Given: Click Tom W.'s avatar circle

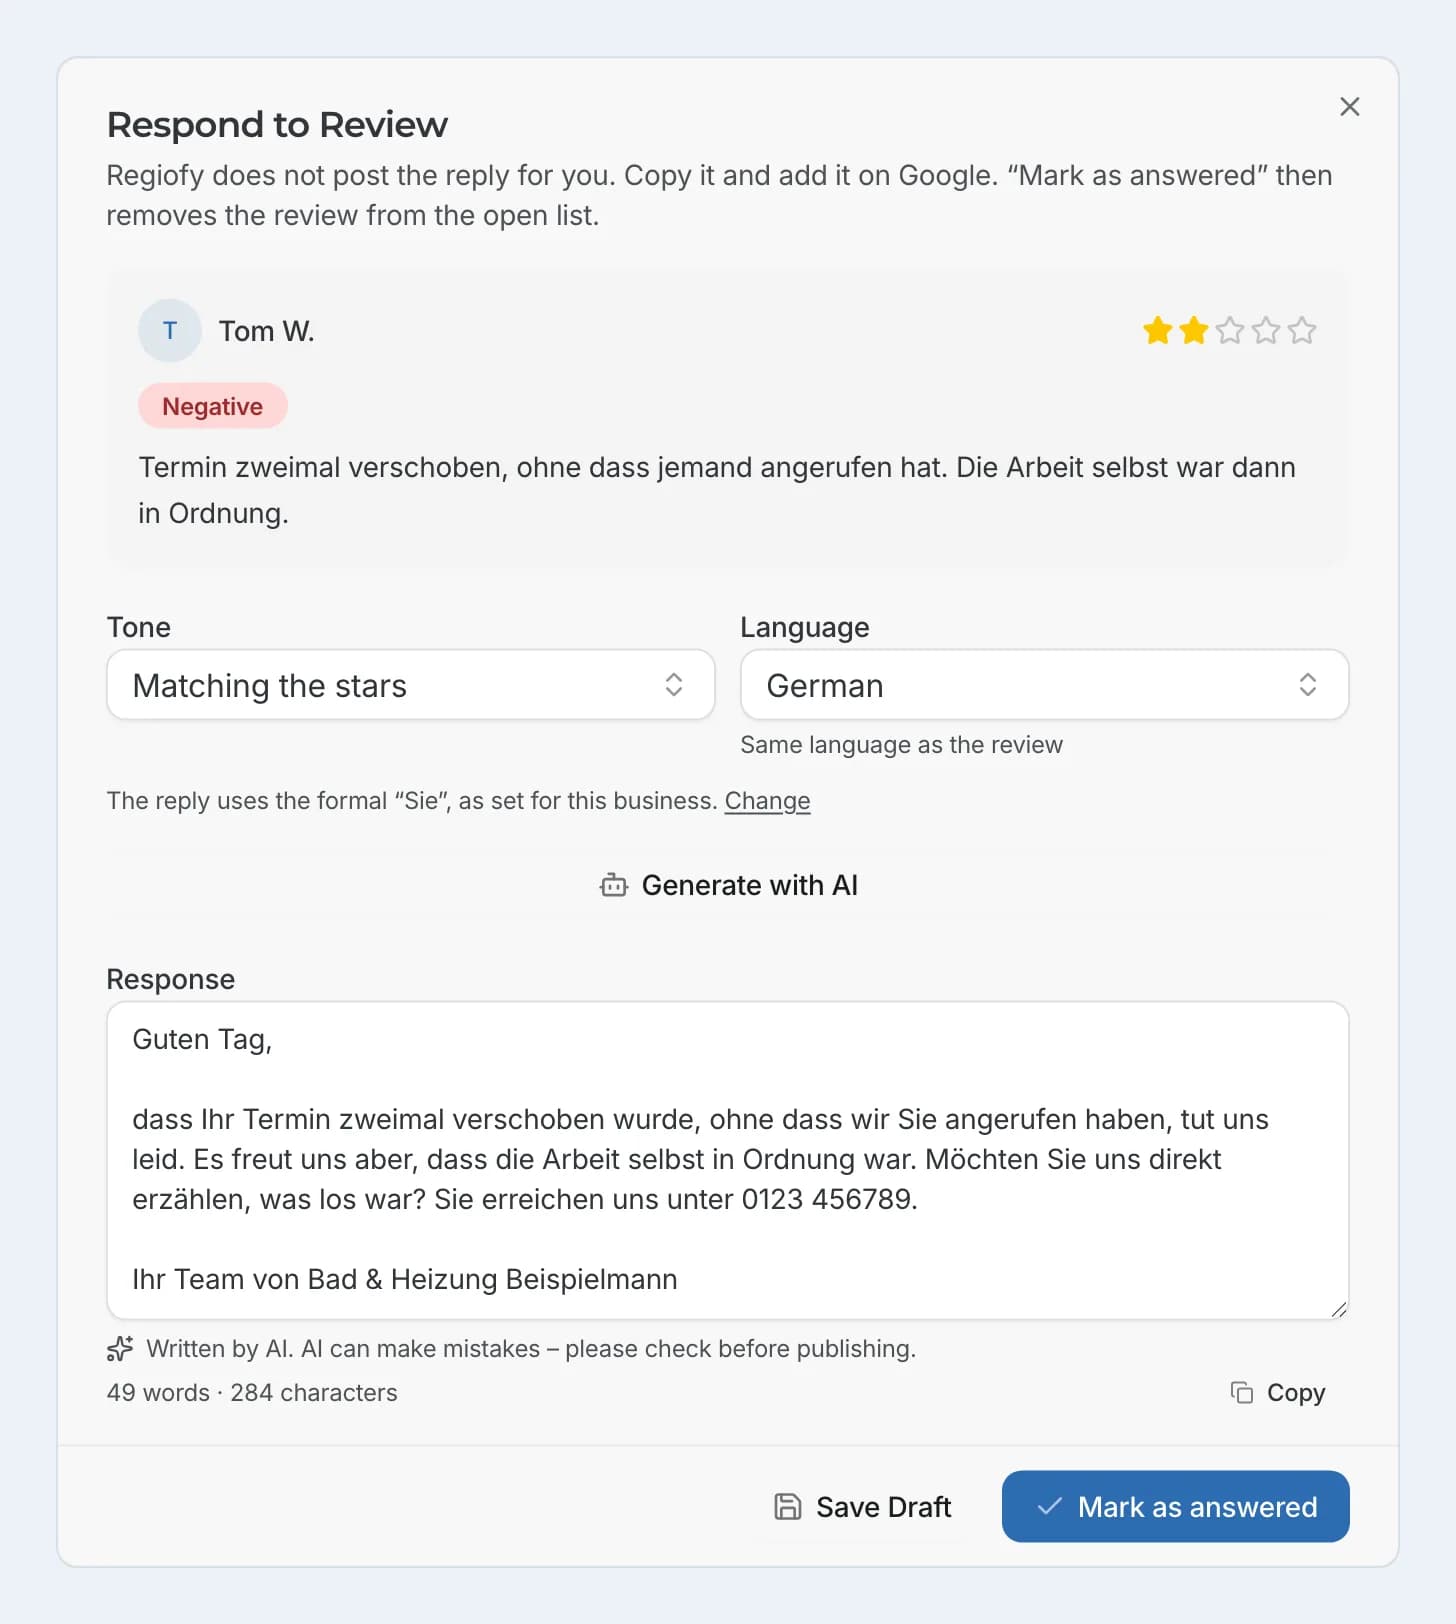Looking at the screenshot, I should [x=170, y=331].
